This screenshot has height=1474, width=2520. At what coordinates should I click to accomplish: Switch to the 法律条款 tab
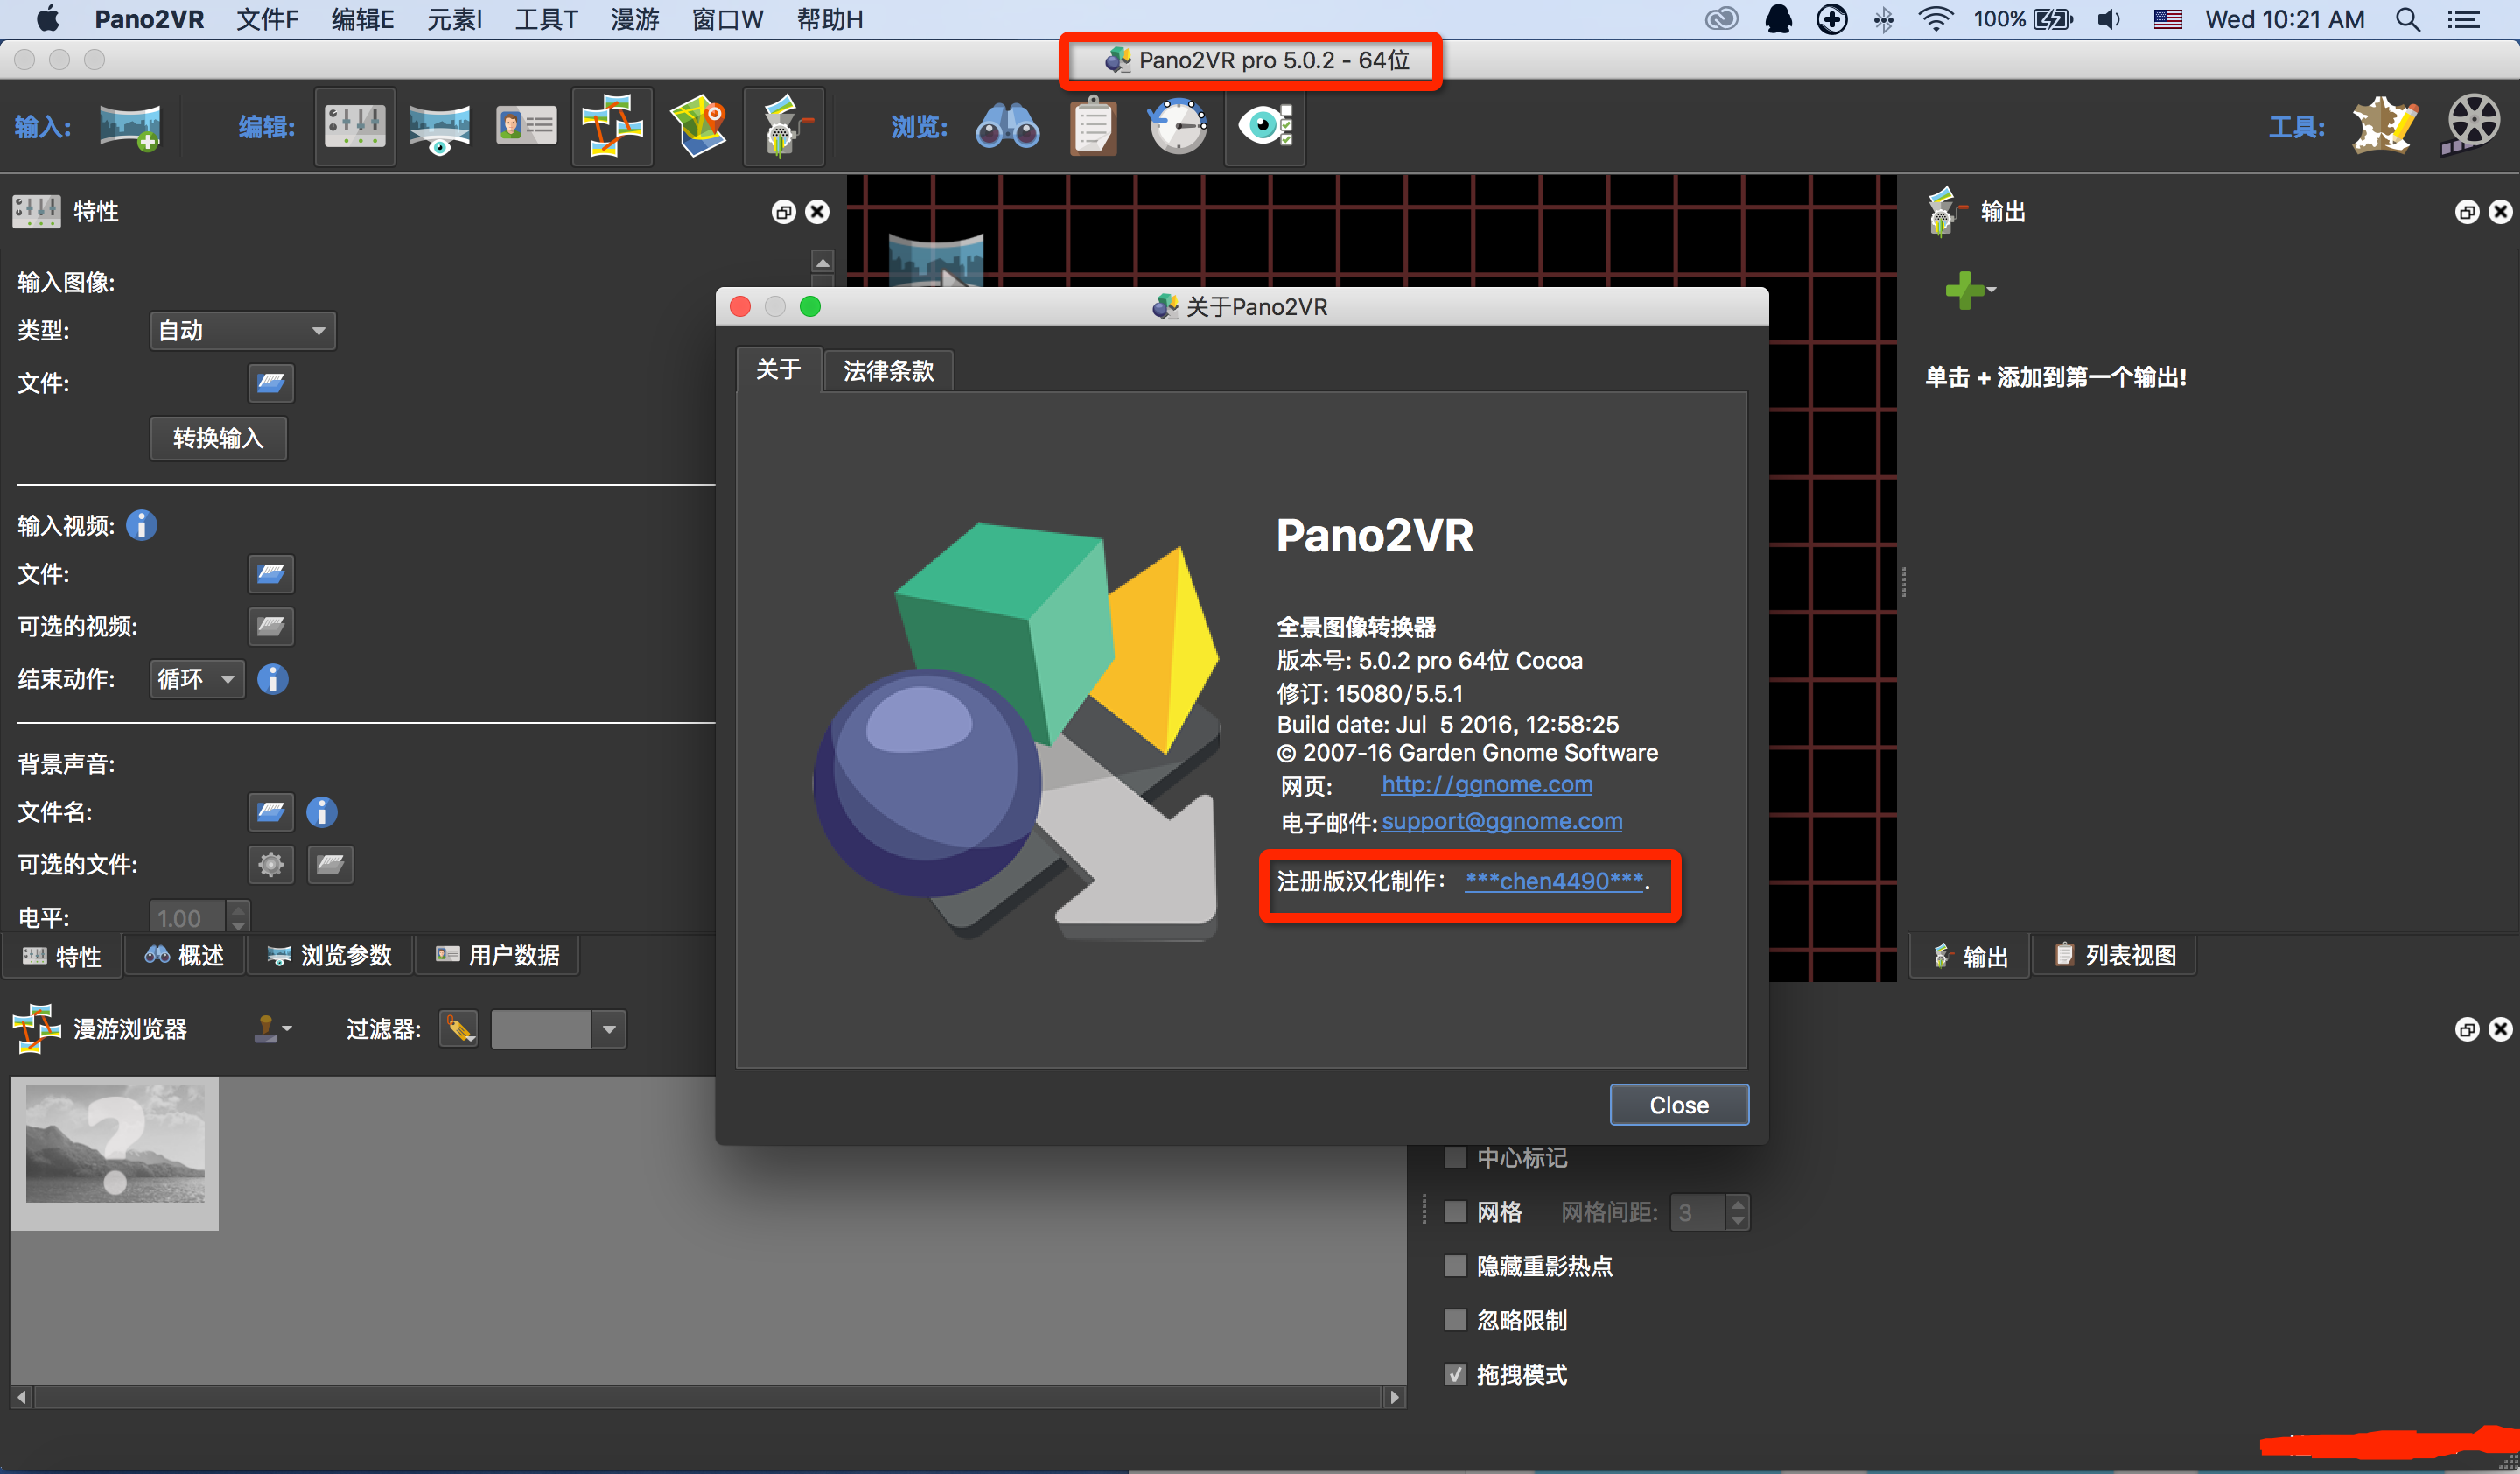[x=888, y=371]
